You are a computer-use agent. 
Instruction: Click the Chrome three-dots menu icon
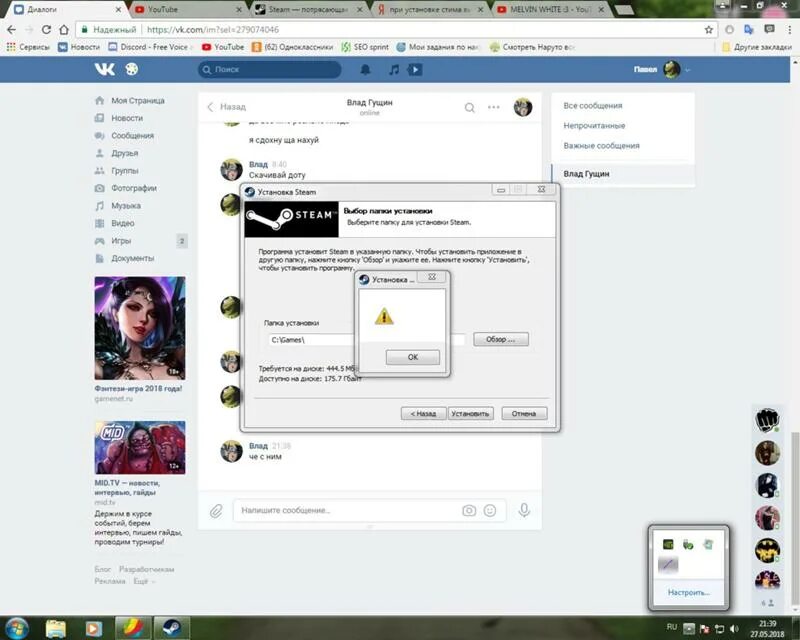coord(790,30)
